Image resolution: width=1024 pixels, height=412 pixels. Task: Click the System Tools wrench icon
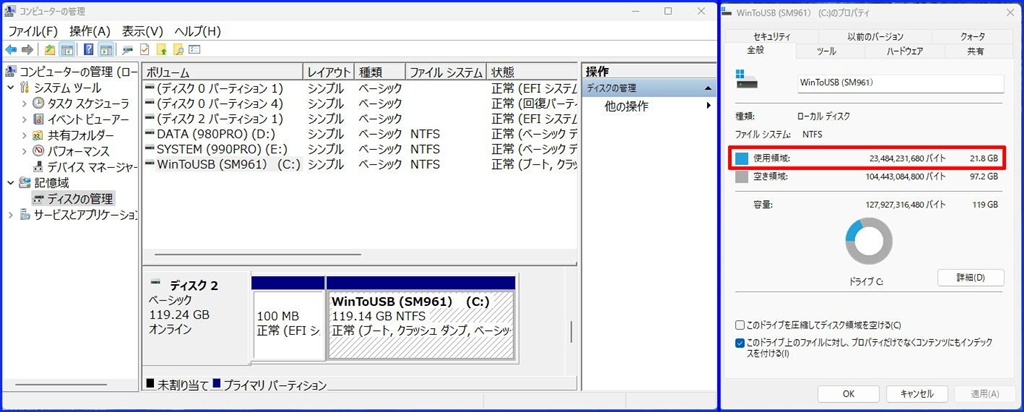[x=25, y=87]
